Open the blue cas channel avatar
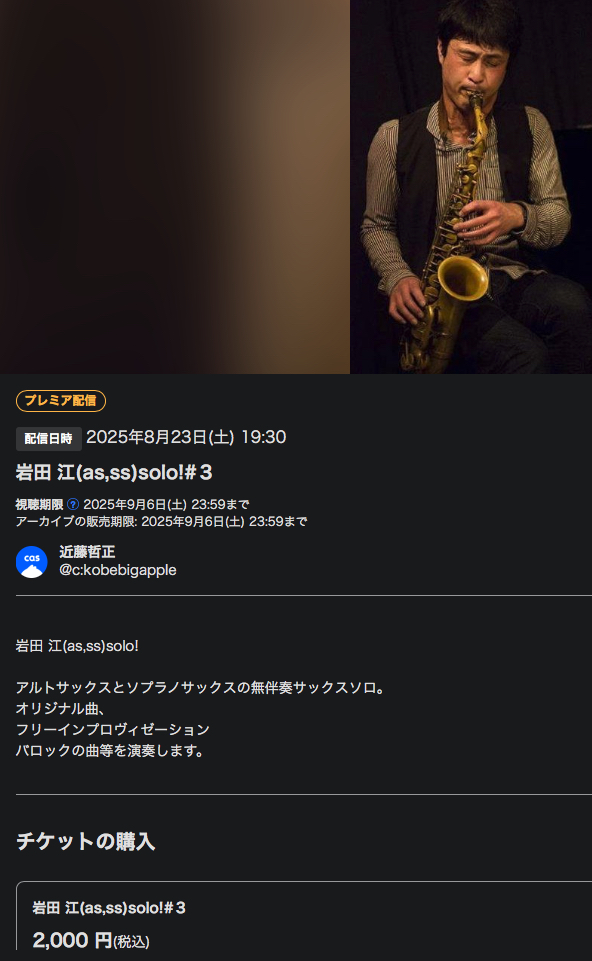Screen dimensions: 592x961 [x=32, y=561]
